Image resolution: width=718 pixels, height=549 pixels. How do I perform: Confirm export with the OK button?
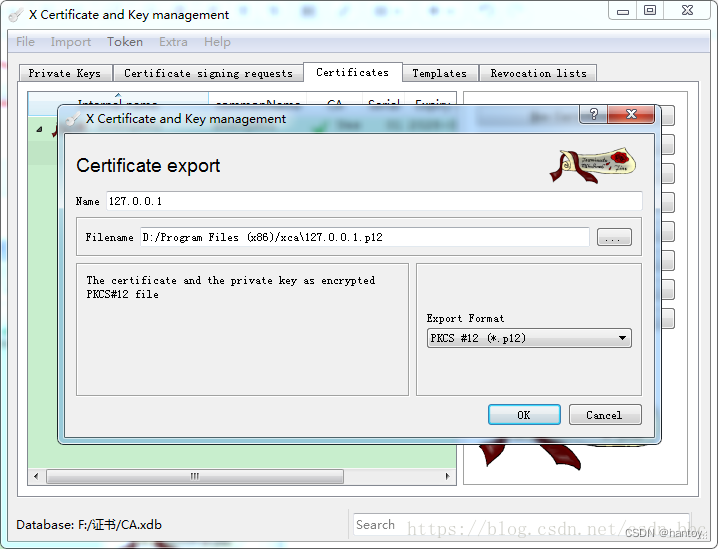[523, 415]
